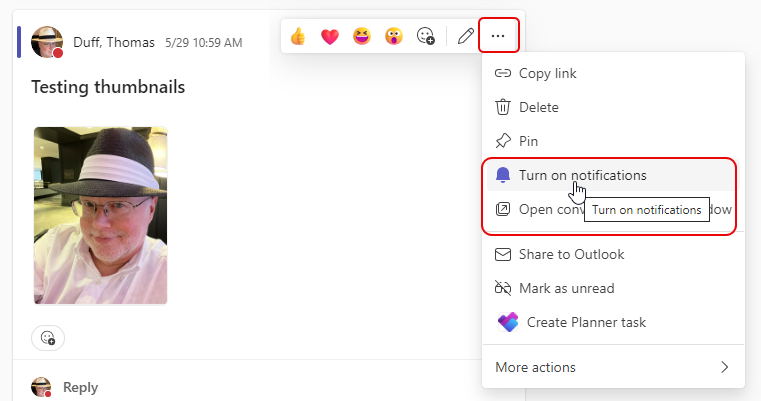Add reaction using icon below the photo
Image resolution: width=761 pixels, height=401 pixels.
pos(48,338)
